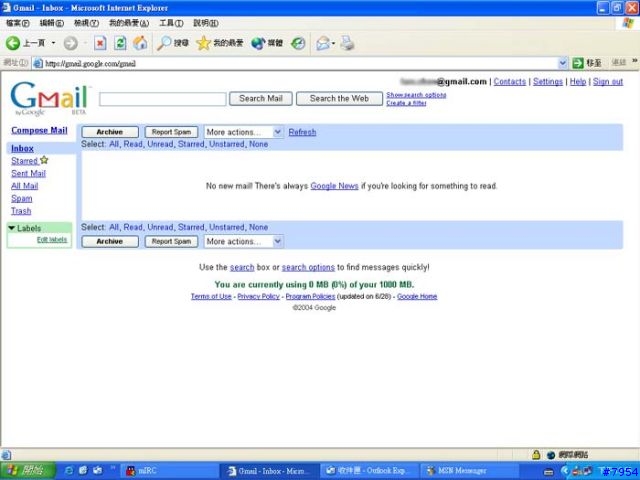The height and width of the screenshot is (480, 640).
Task: Launch Internet Explorer from the quick launch bar
Action: tap(69, 471)
